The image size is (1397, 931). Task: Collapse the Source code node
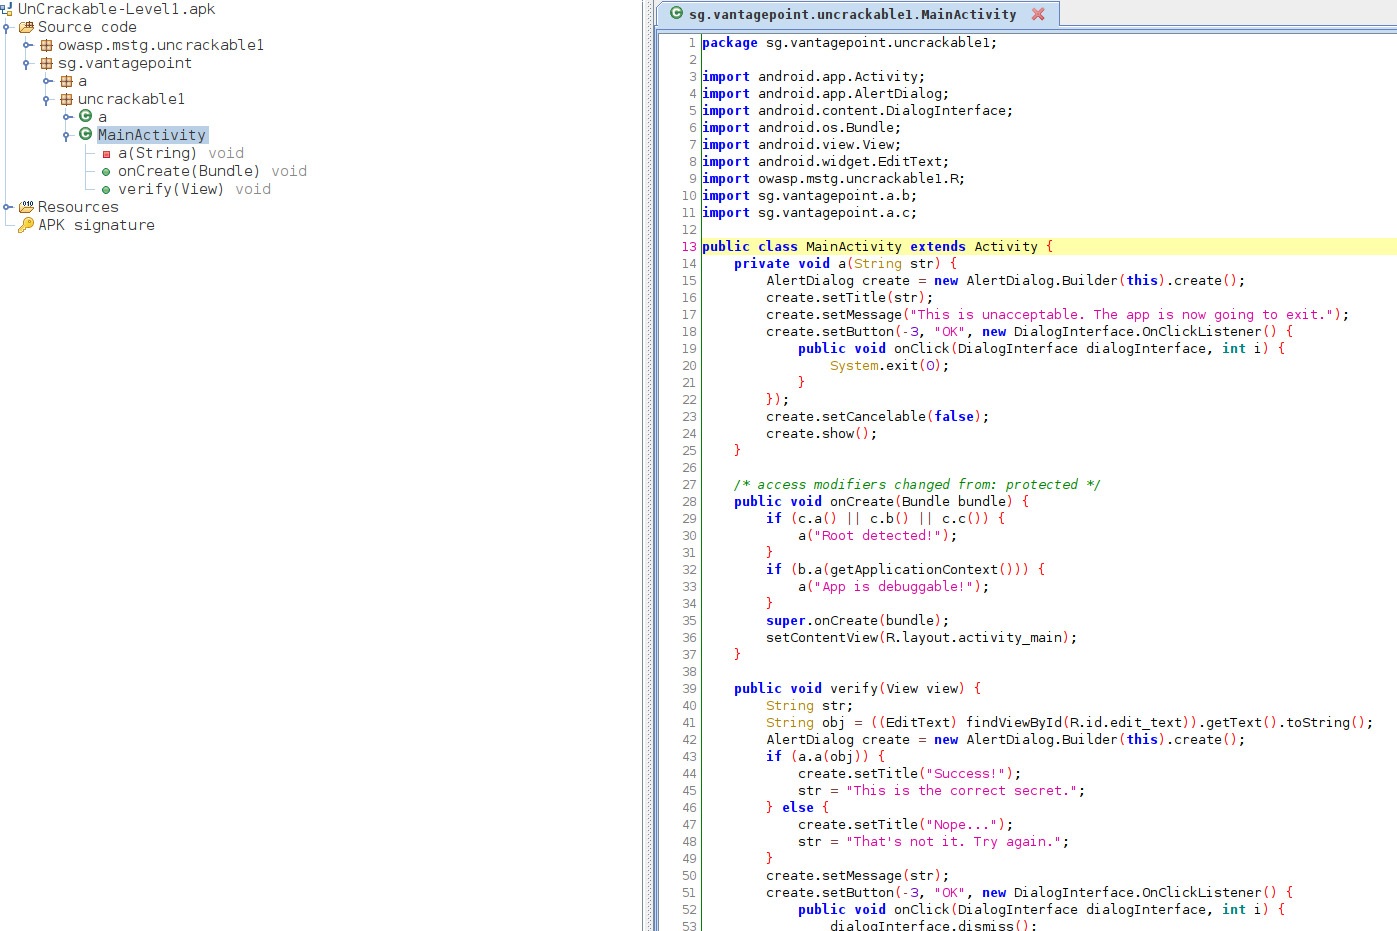(6, 27)
